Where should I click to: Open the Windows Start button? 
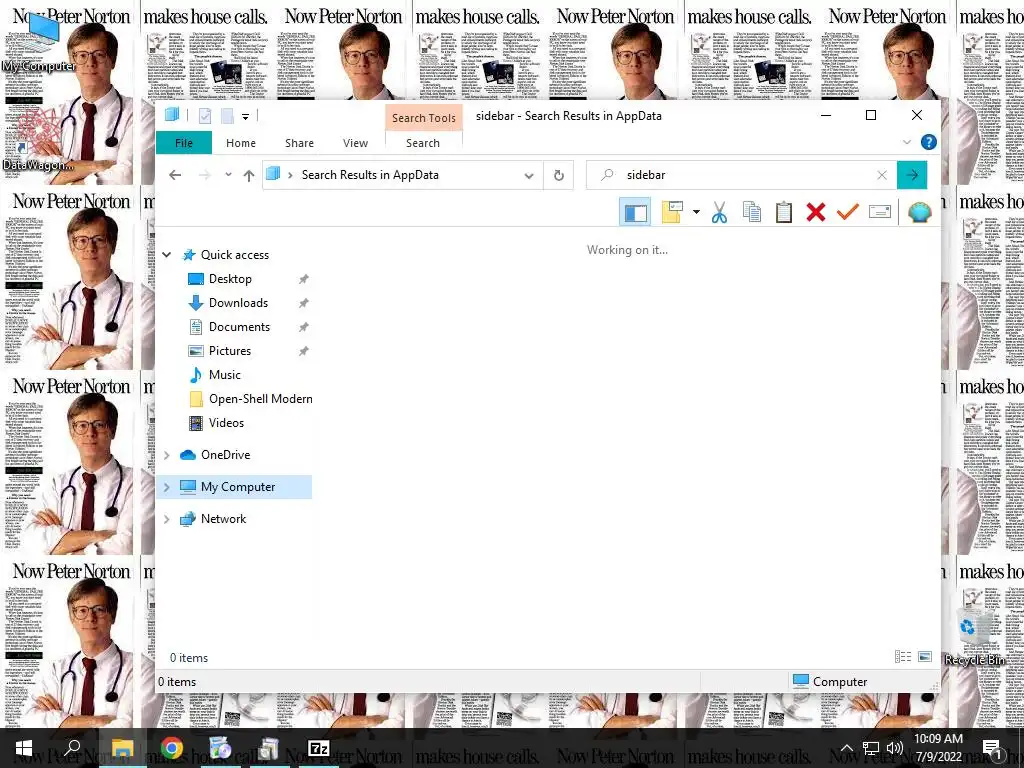pos(24,748)
